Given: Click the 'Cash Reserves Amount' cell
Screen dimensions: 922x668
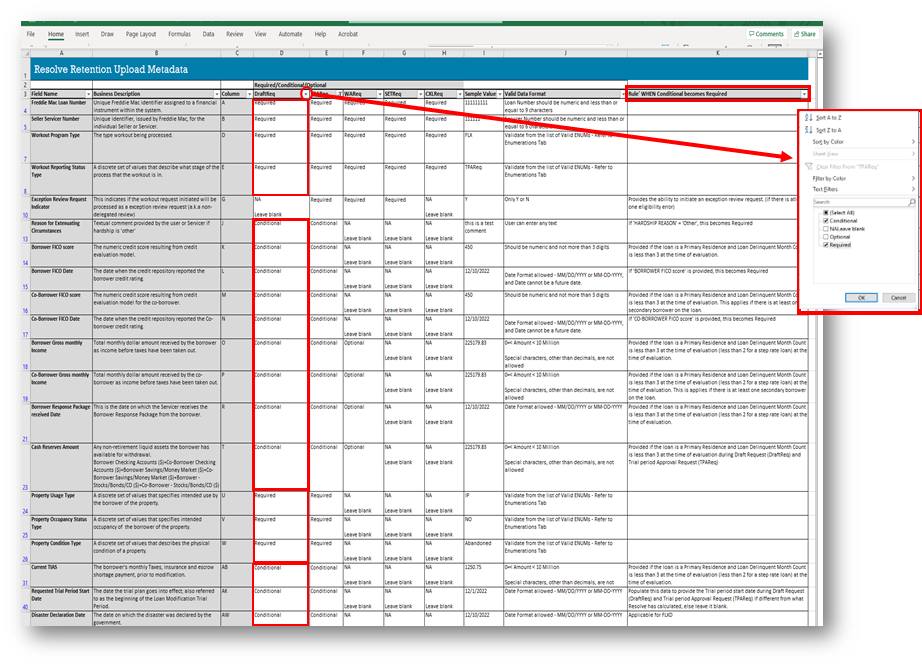Looking at the screenshot, I should pyautogui.click(x=61, y=467).
